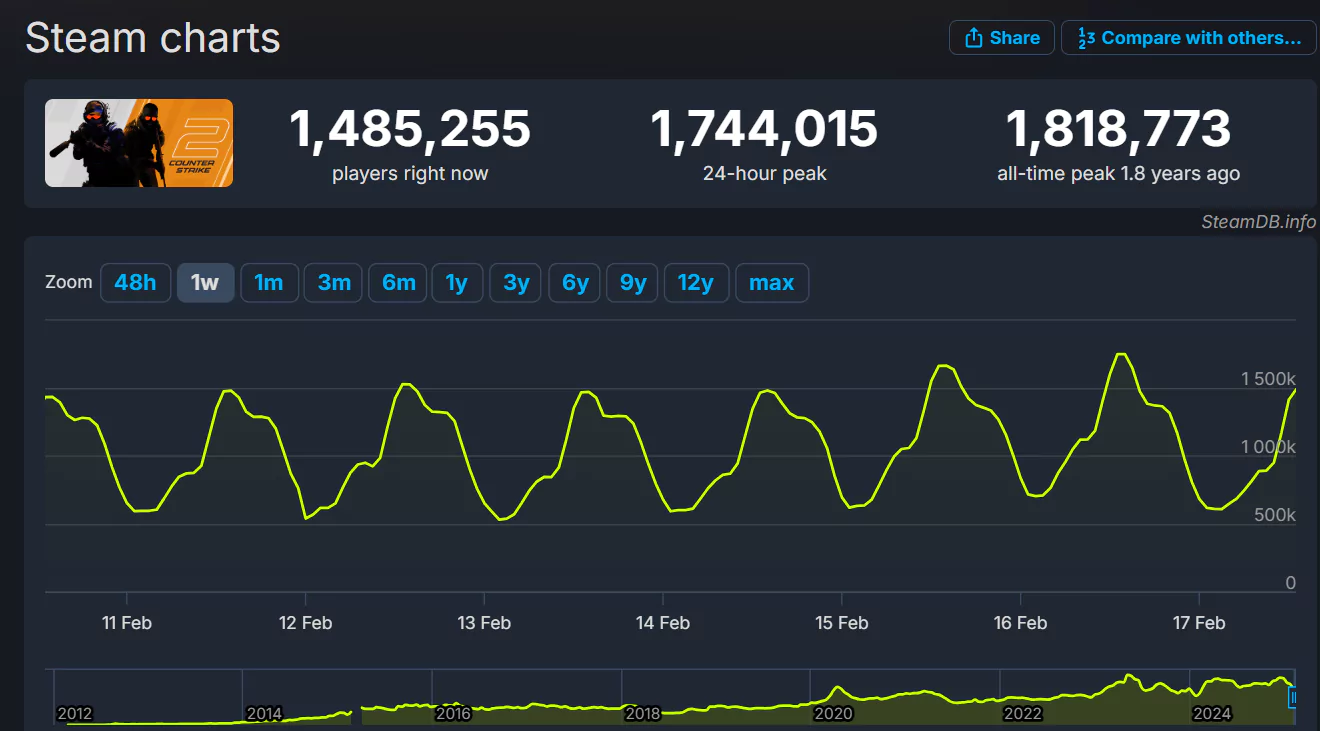Set chart zoom to 48h

[x=135, y=283]
